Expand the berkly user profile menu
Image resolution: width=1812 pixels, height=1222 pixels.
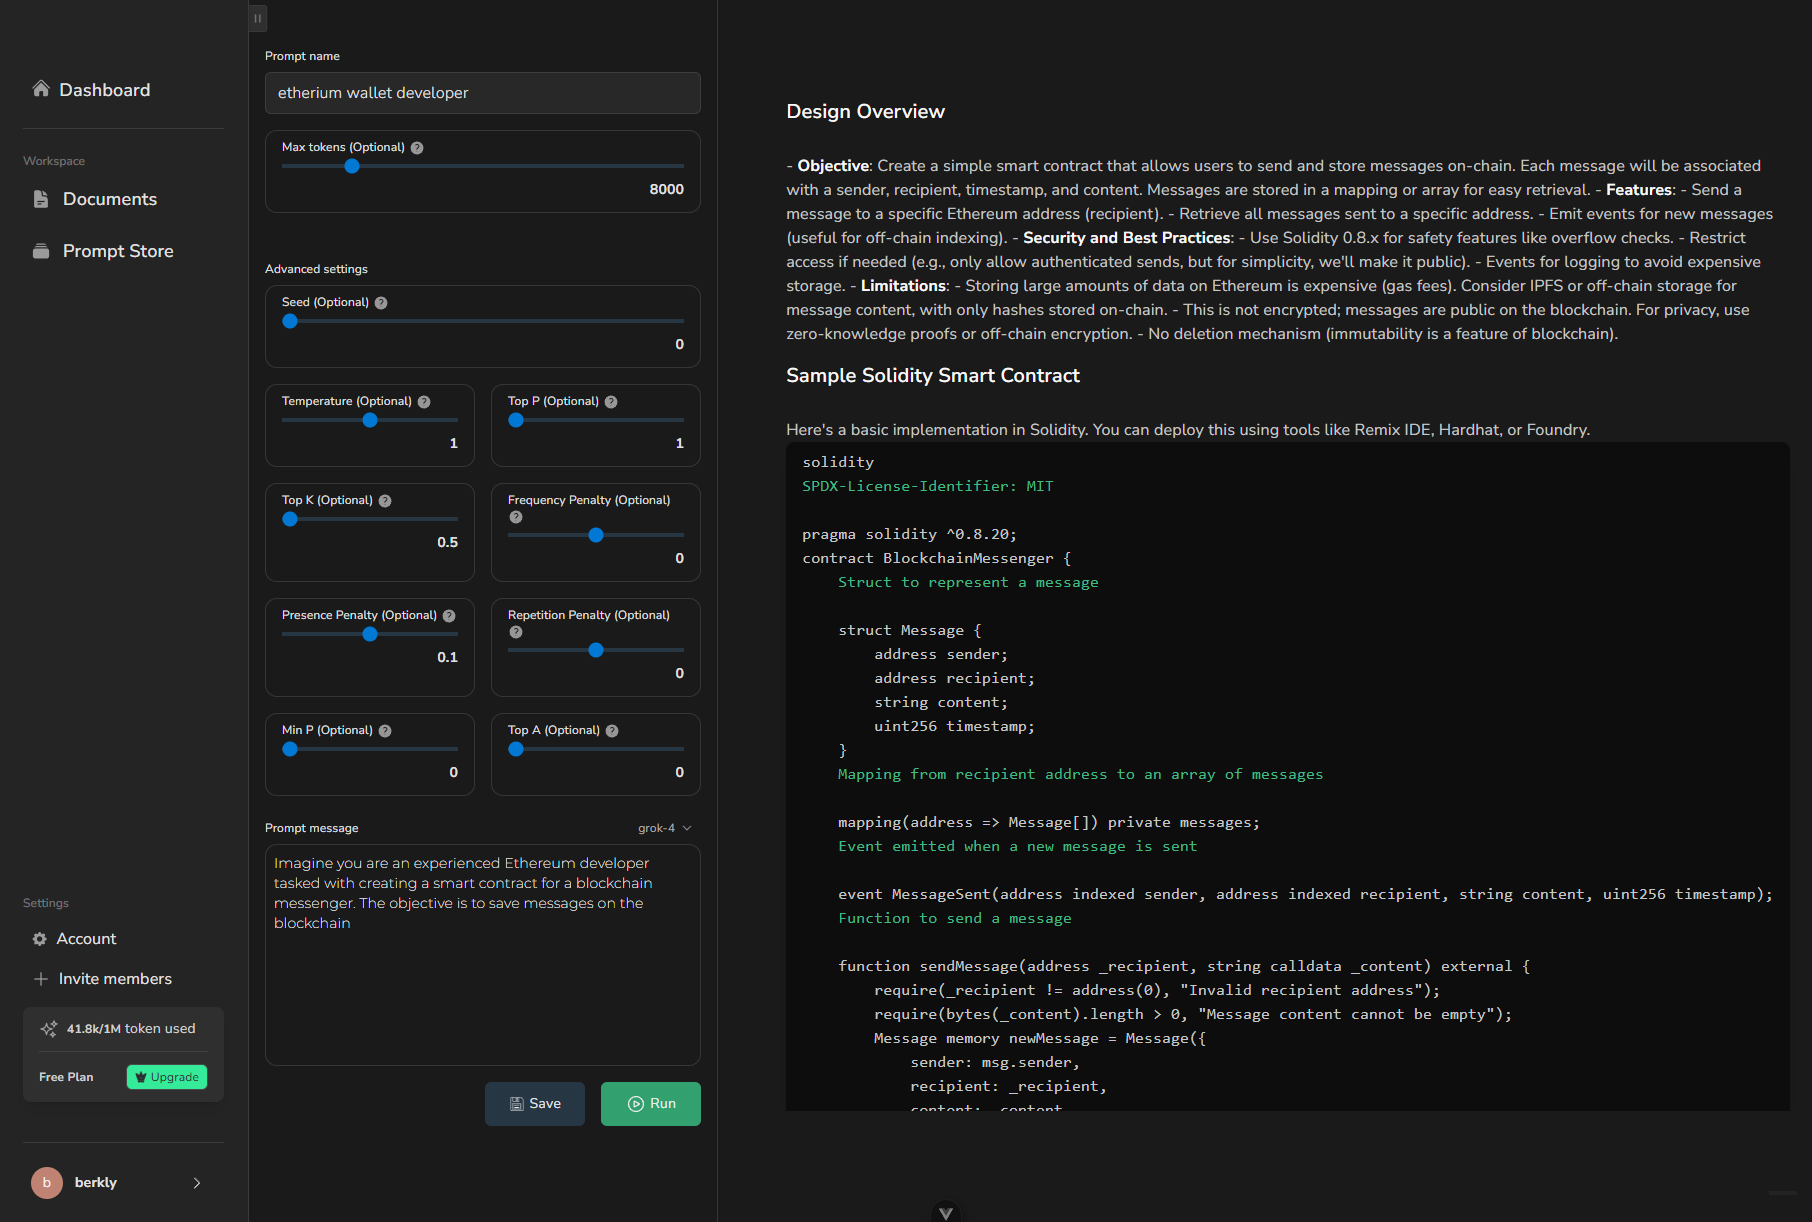coord(197,1183)
